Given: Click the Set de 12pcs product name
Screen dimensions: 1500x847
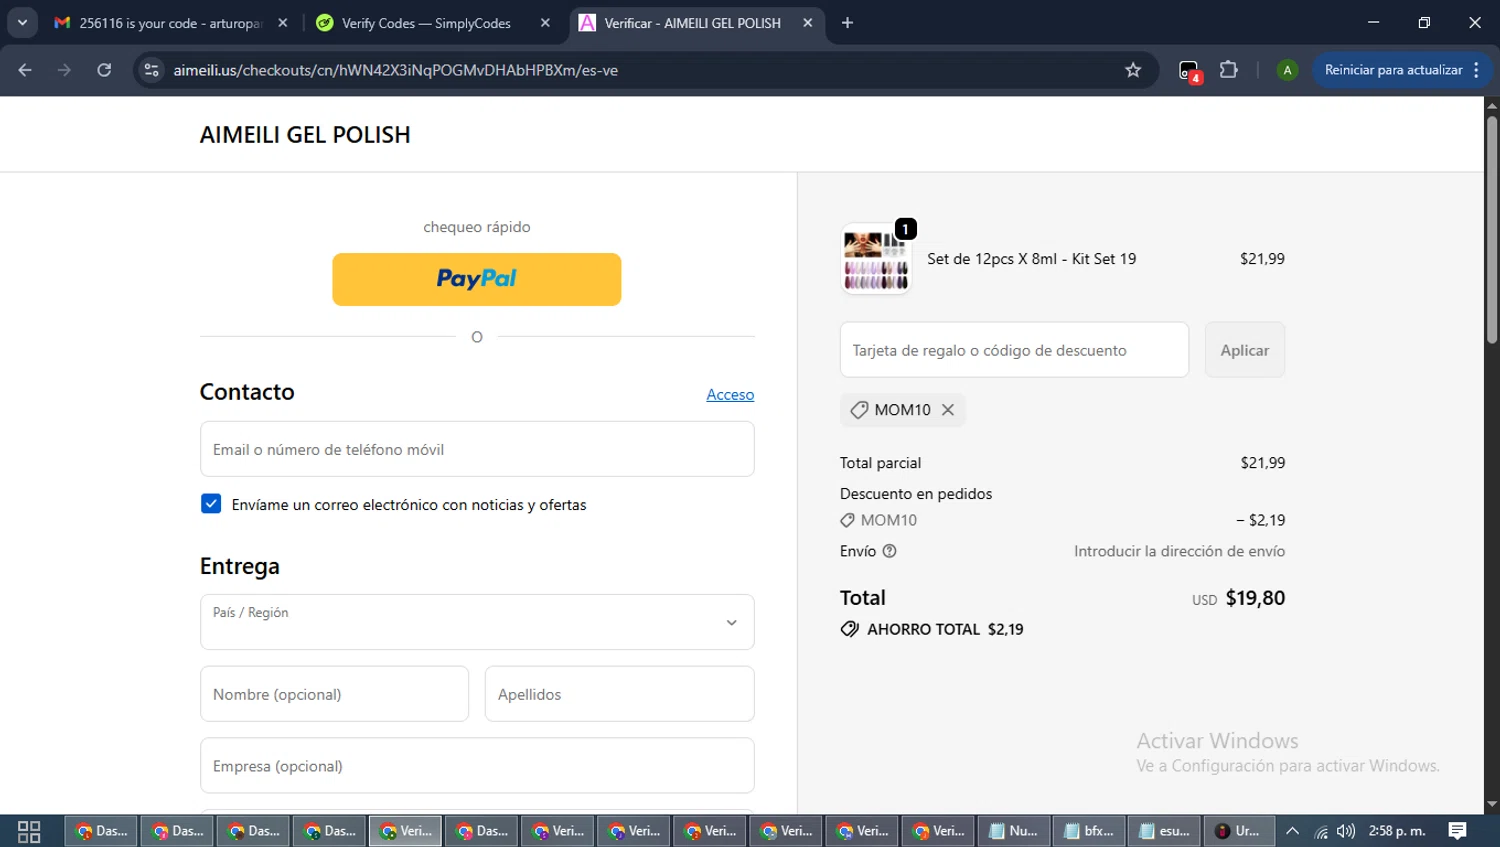Looking at the screenshot, I should click(1032, 259).
